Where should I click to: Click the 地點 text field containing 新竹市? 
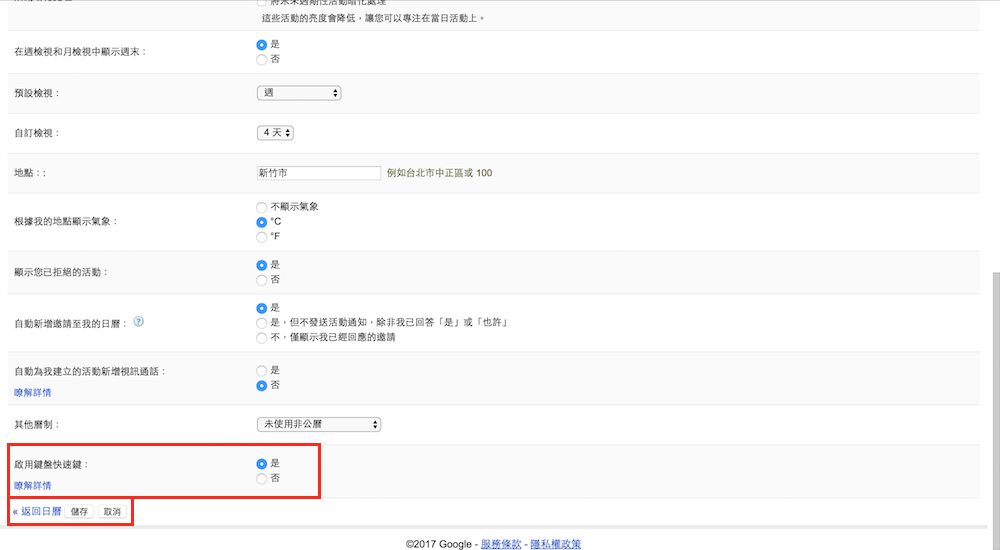tap(318, 173)
